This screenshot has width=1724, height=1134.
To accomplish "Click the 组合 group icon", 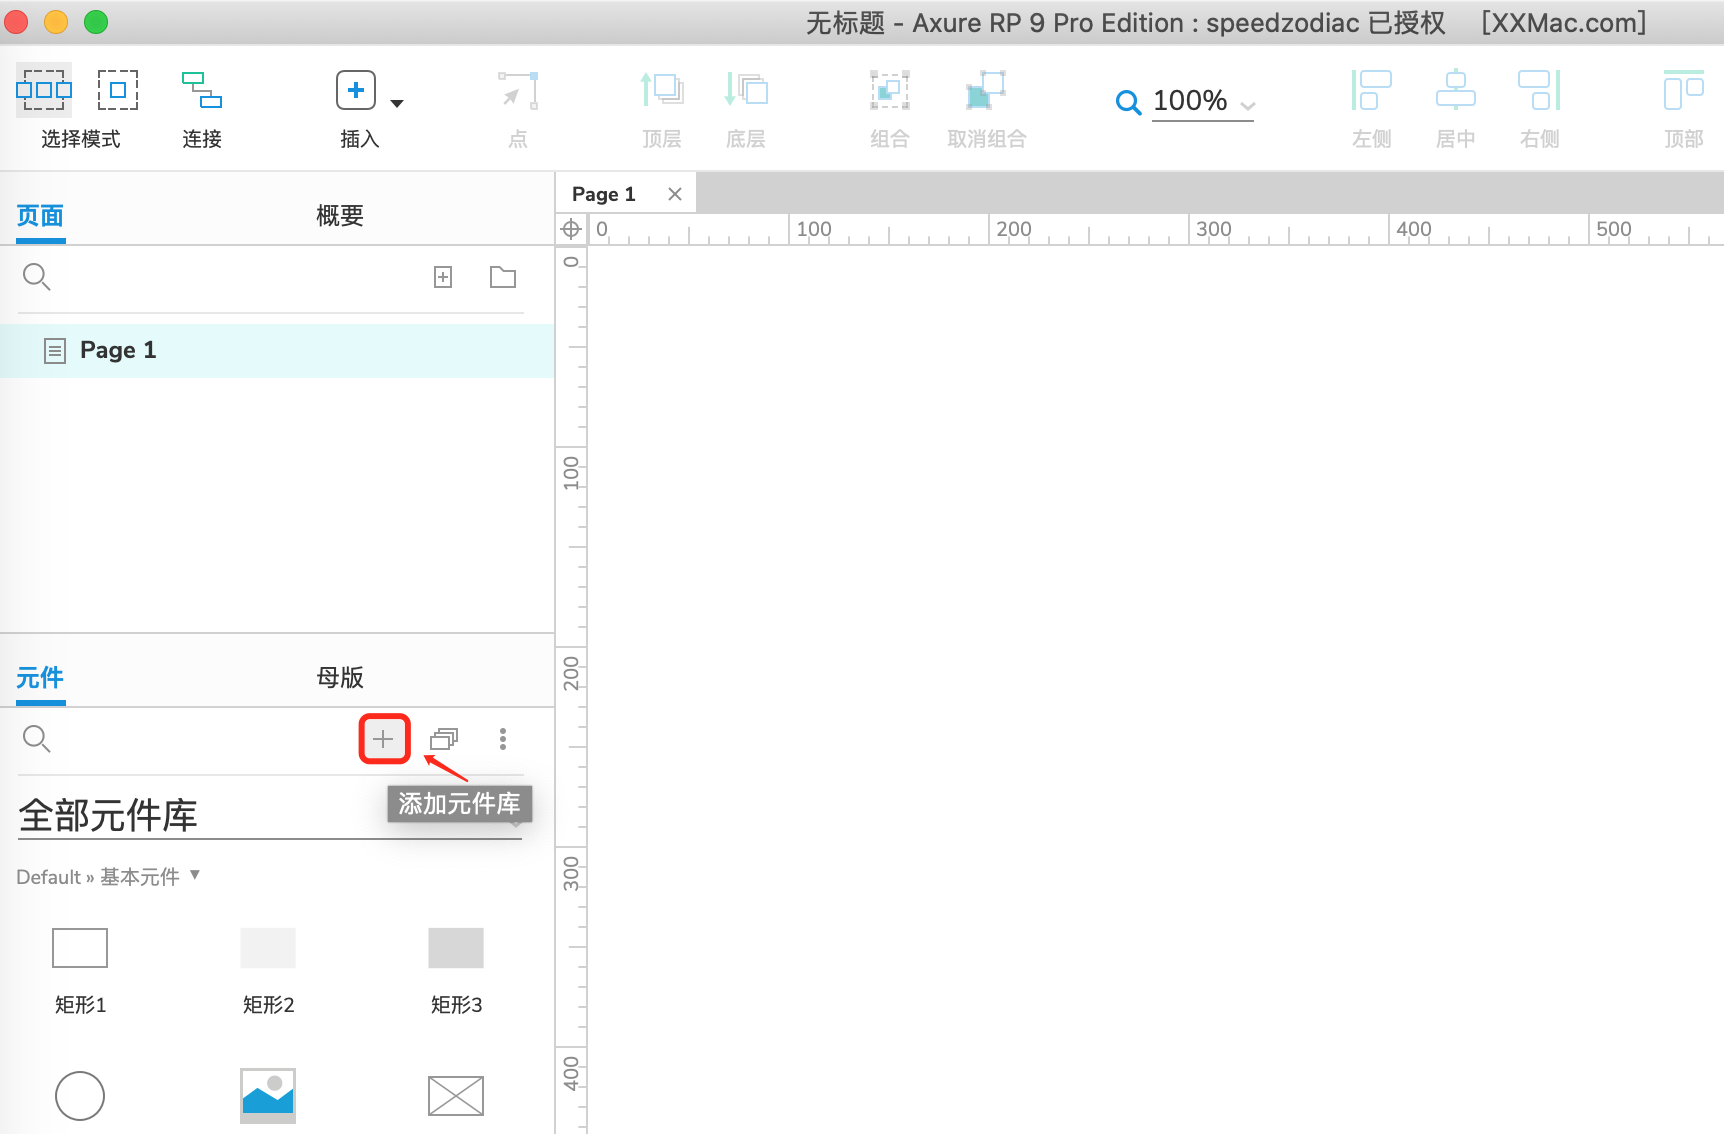I will click(890, 90).
